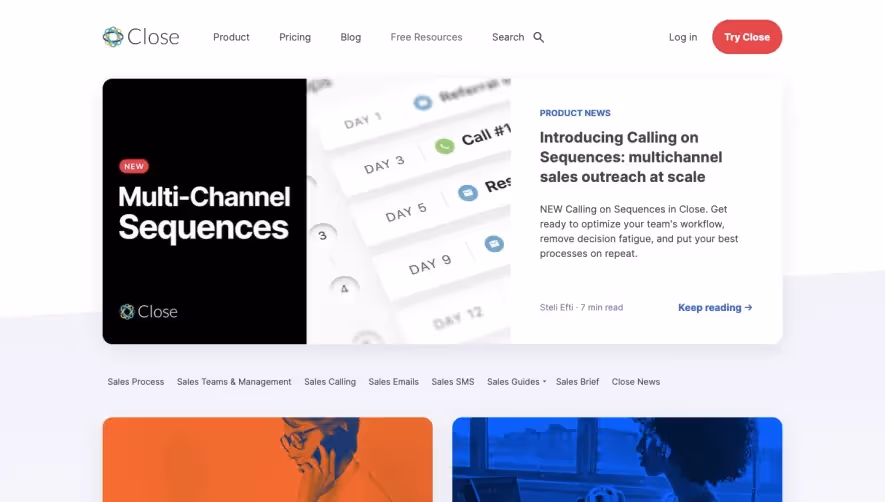This screenshot has width=885, height=502.
Task: Open the blue article card thumbnail
Action: pos(617,460)
